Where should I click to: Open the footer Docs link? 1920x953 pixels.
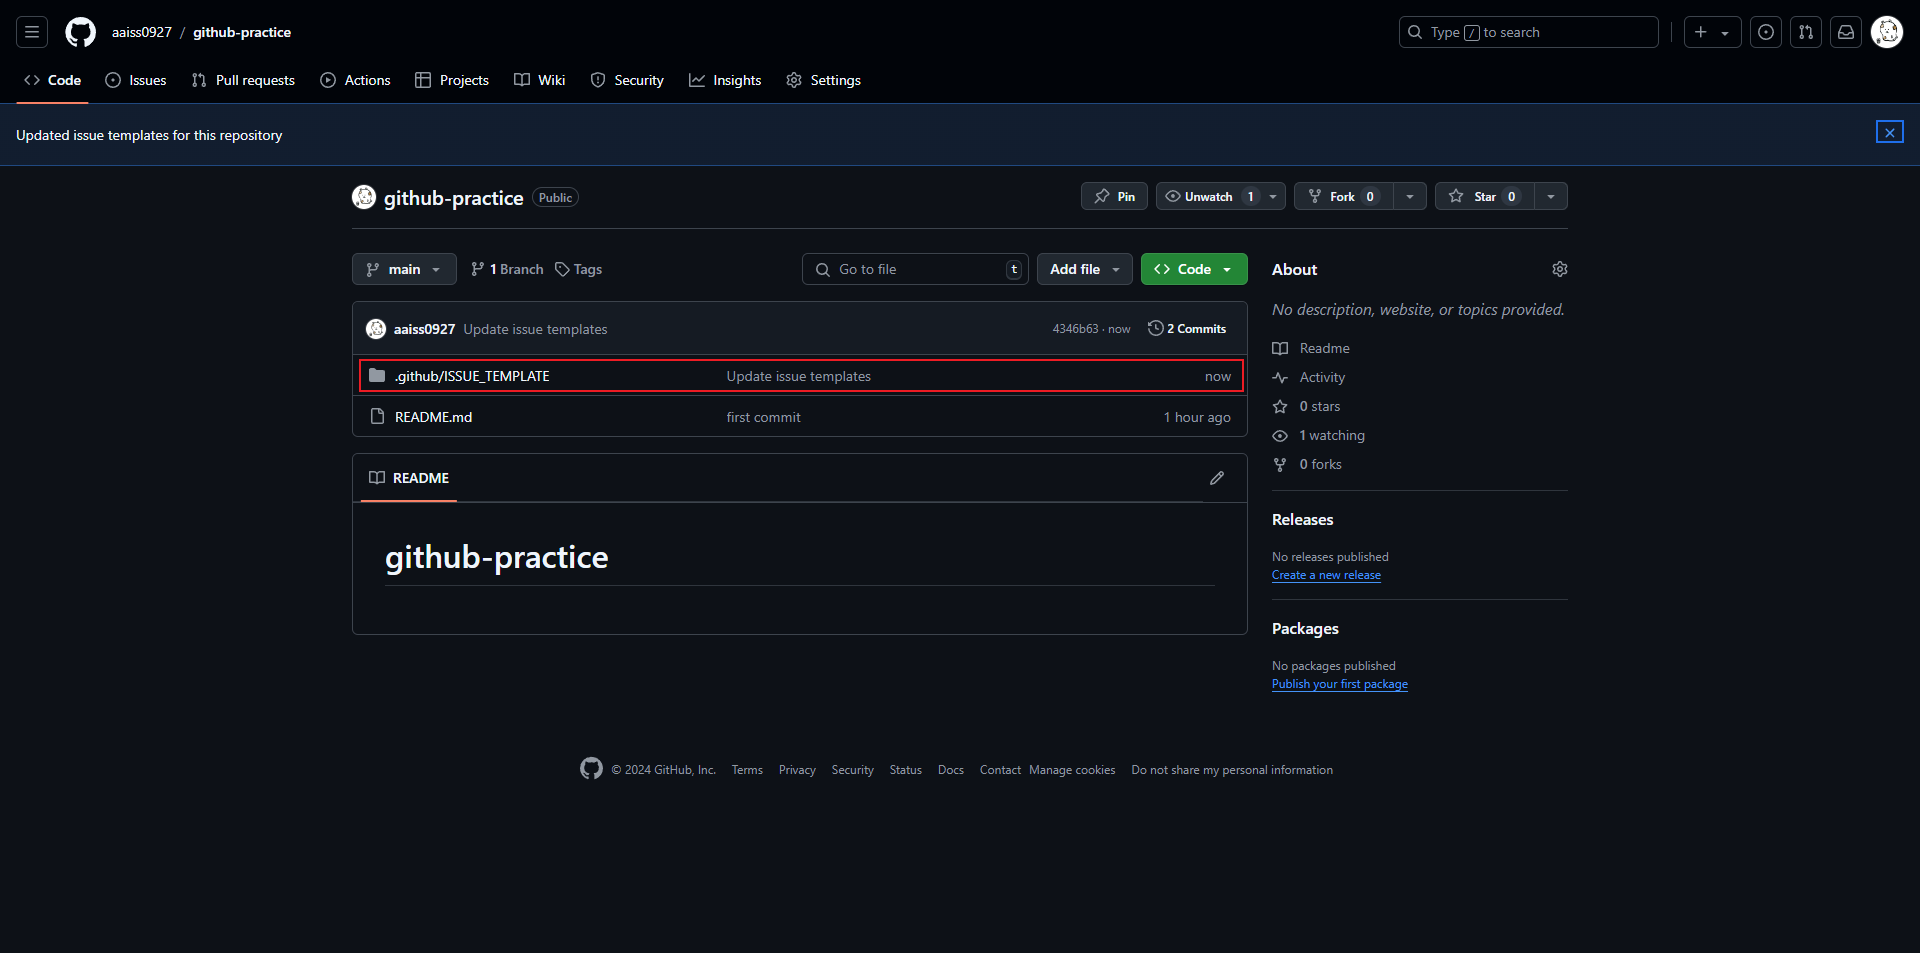click(951, 770)
